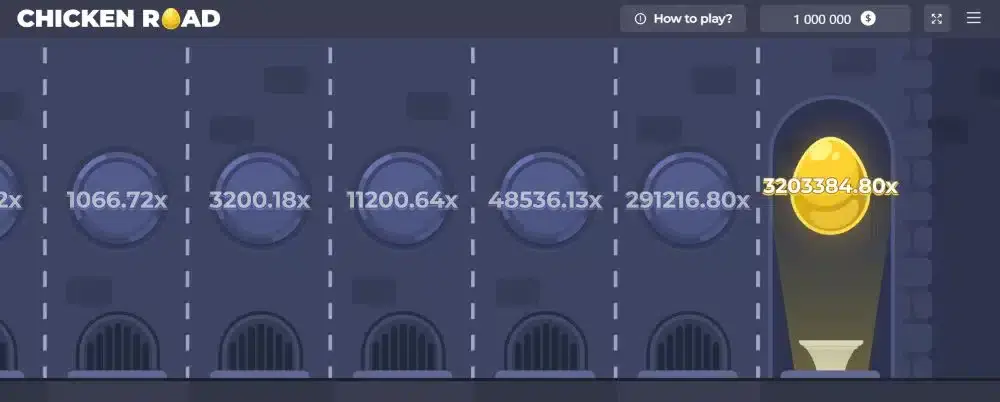Click the pedestal under the golden egg
The height and width of the screenshot is (402, 1000).
click(x=830, y=355)
